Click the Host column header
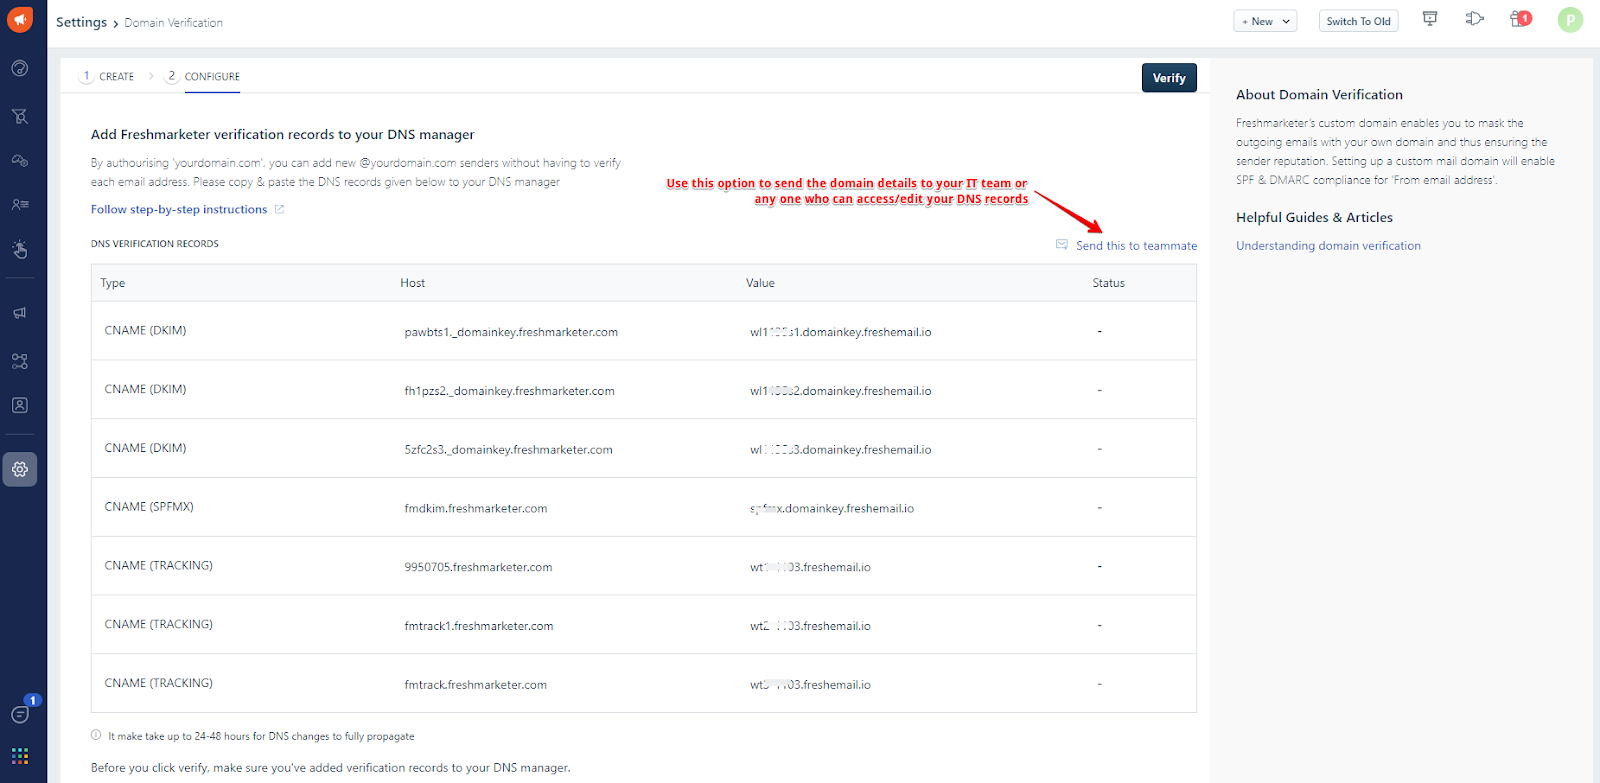The height and width of the screenshot is (783, 1600). pyautogui.click(x=413, y=283)
